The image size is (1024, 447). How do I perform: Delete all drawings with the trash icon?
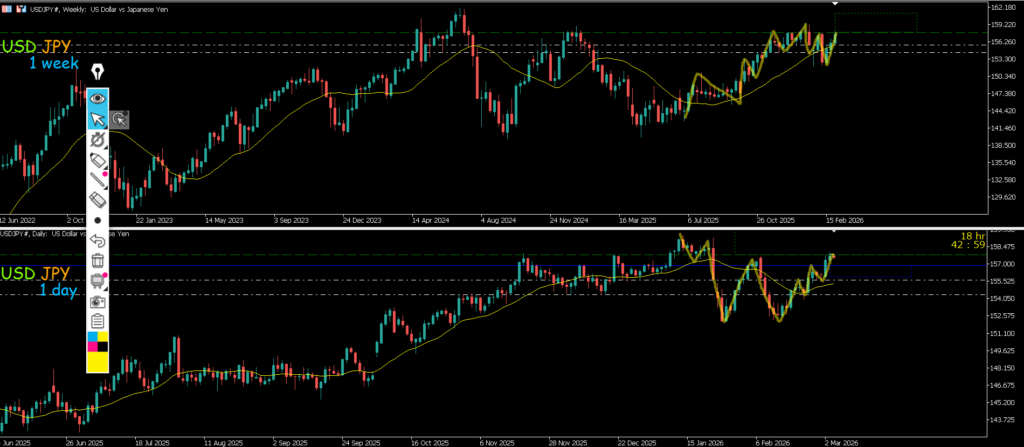pyautogui.click(x=98, y=260)
